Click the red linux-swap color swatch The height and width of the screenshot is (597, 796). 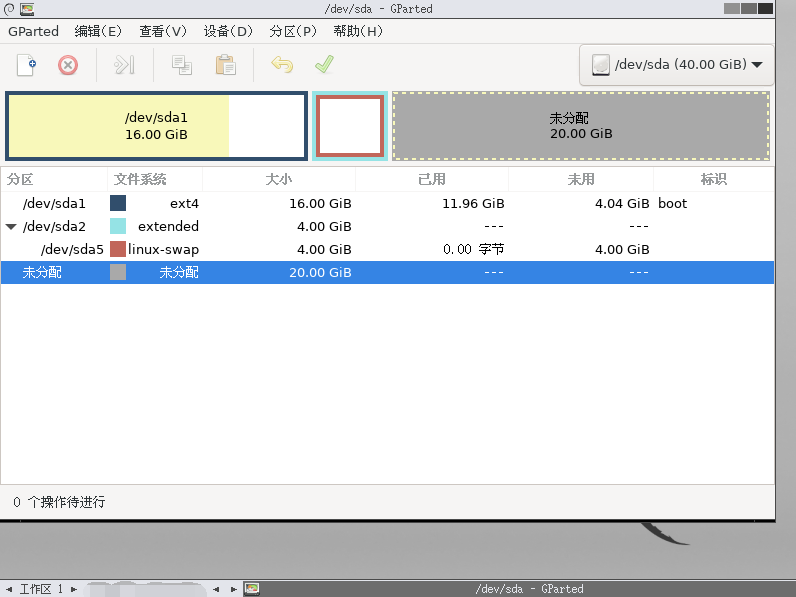[x=118, y=249]
